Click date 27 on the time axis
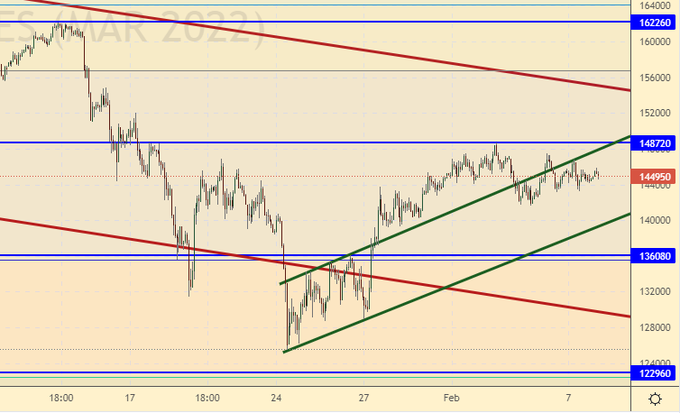The height and width of the screenshot is (413, 680). (x=365, y=397)
